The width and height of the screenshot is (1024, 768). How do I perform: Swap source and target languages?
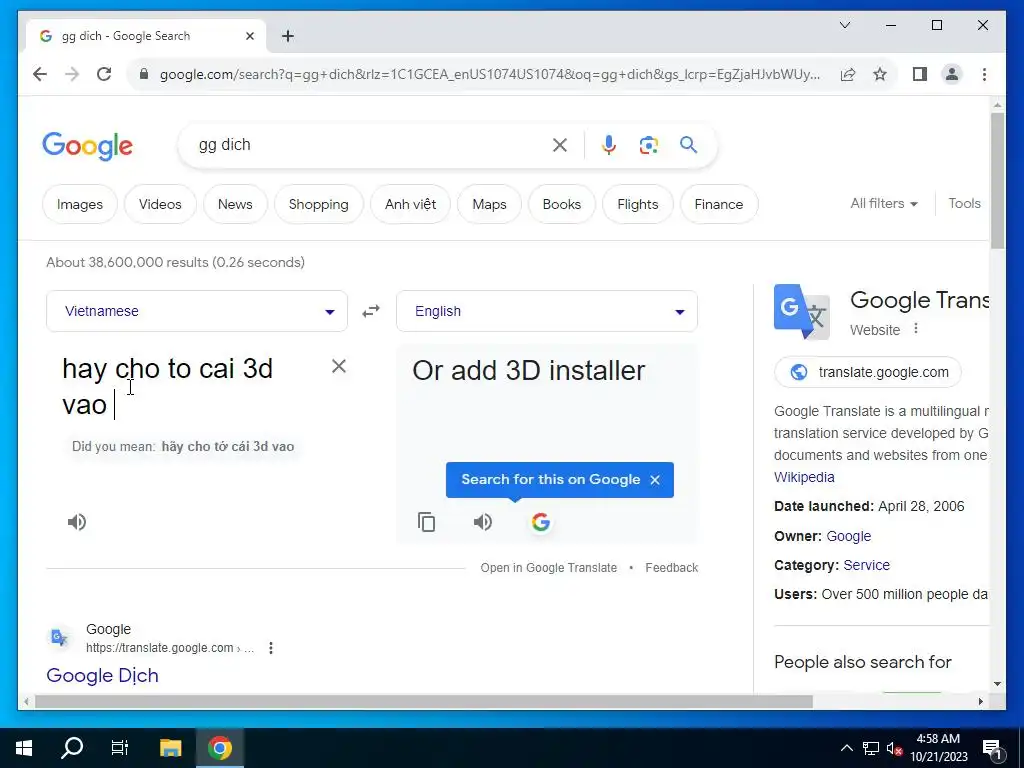pyautogui.click(x=371, y=312)
